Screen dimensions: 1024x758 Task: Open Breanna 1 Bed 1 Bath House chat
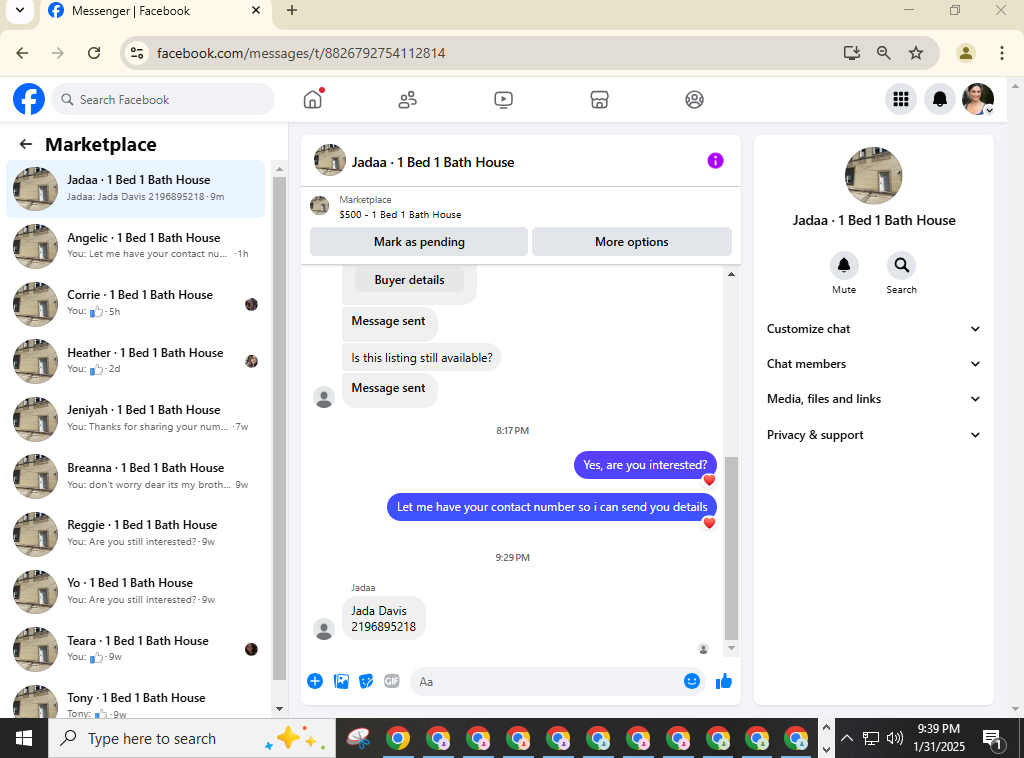click(136, 476)
